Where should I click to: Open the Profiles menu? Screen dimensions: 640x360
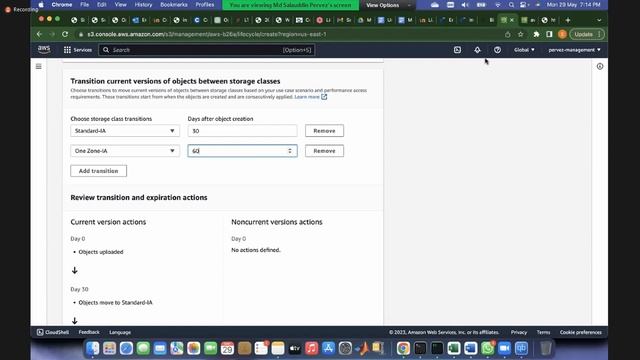[x=205, y=5]
